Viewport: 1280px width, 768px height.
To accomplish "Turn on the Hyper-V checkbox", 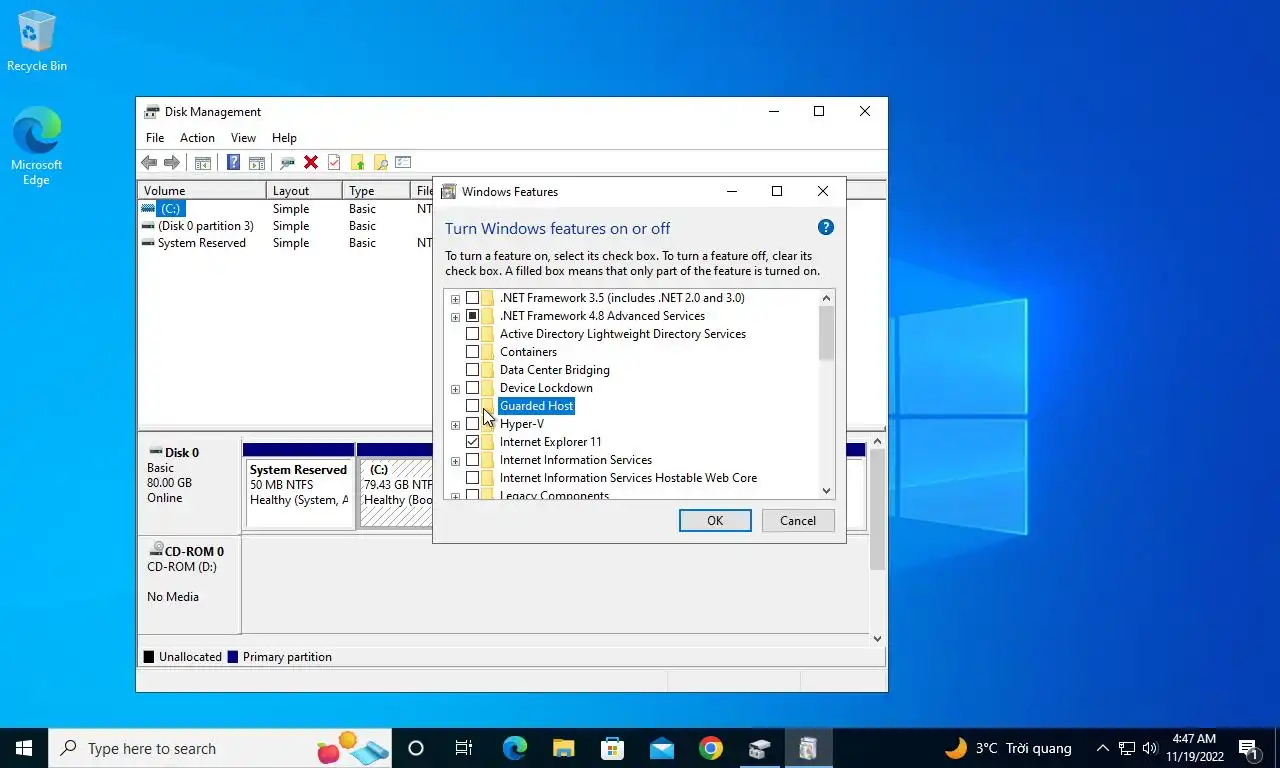I will (472, 424).
